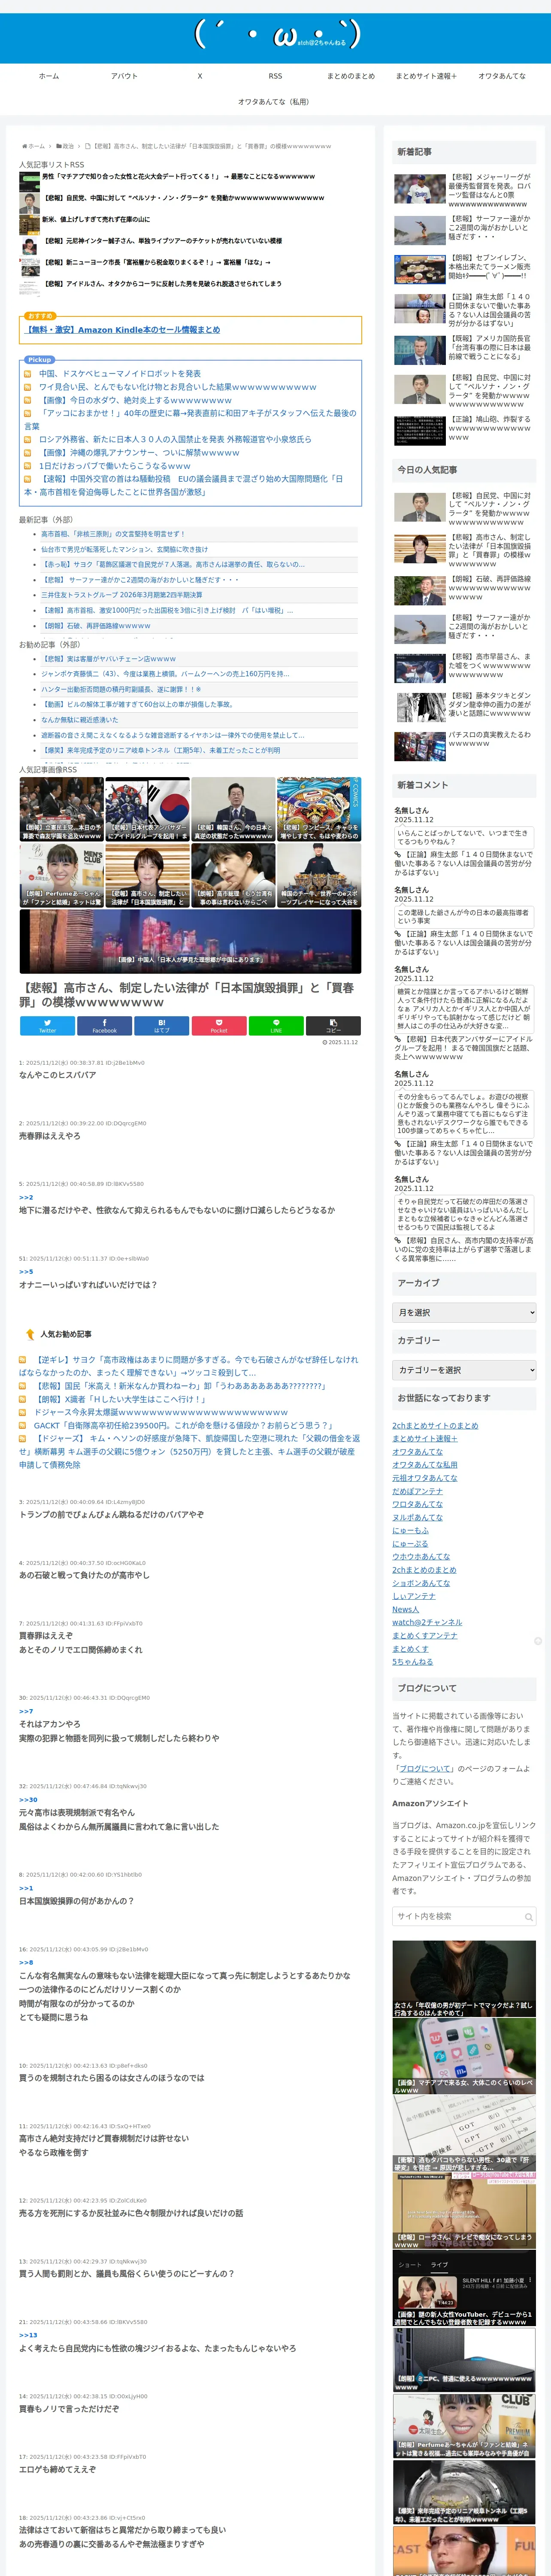Open the アバウト menu item
Screen dimensions: 551x2576
coord(124,76)
